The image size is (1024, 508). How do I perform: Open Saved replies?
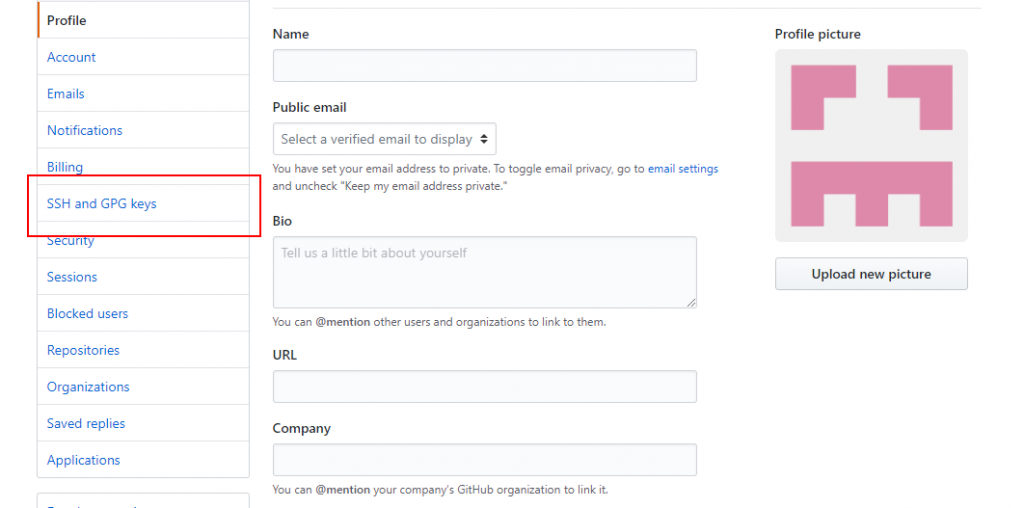point(86,424)
